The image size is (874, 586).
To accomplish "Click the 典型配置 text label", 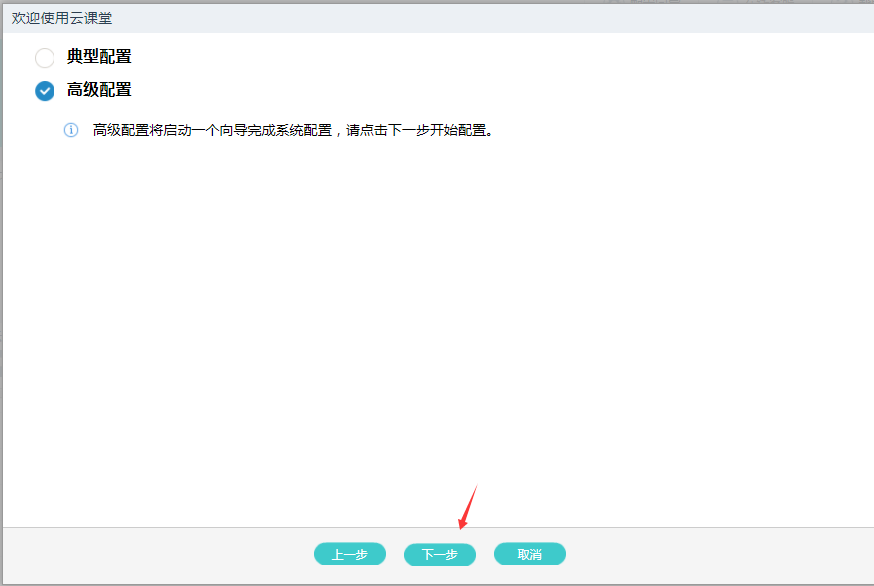I will pyautogui.click(x=99, y=57).
